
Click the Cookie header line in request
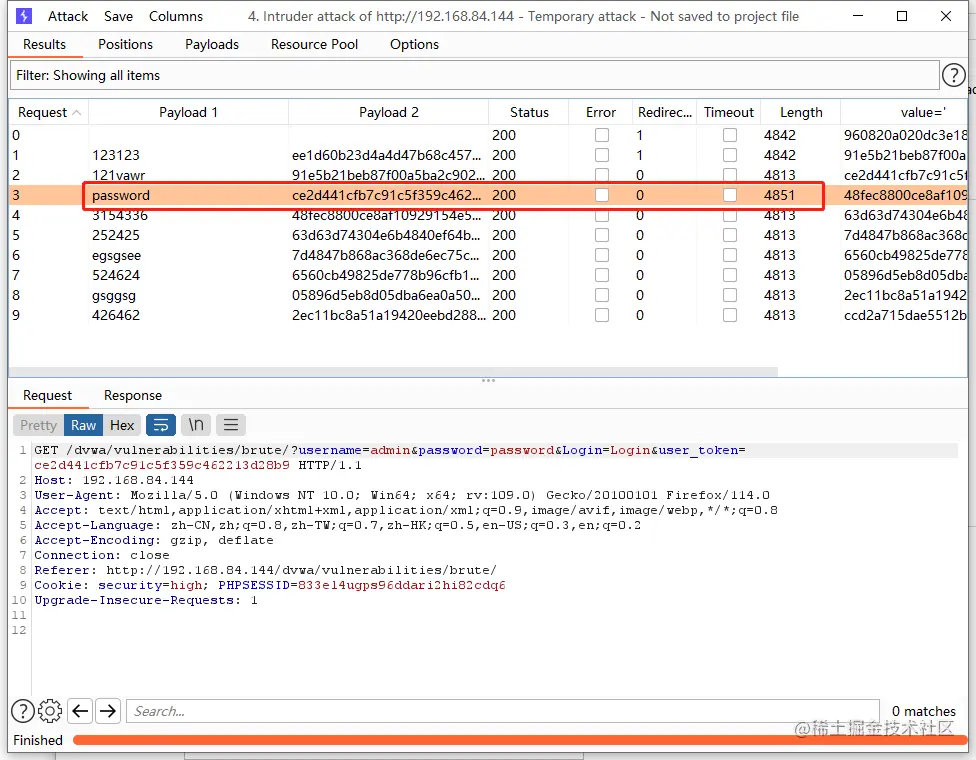(x=270, y=585)
